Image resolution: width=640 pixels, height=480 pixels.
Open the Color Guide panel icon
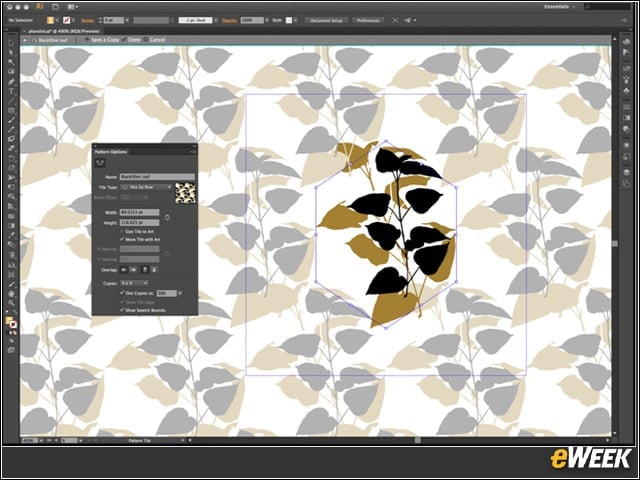pyautogui.click(x=627, y=53)
